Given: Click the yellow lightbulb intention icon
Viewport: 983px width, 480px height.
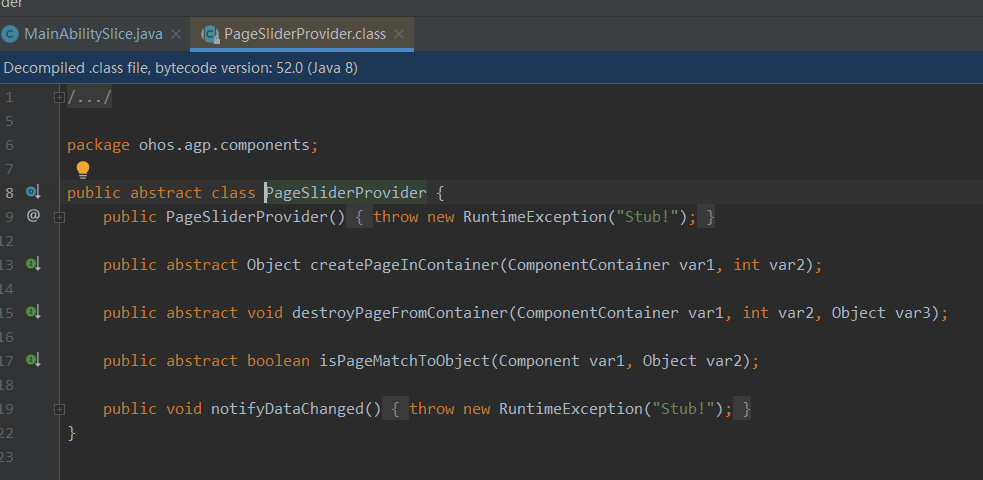Looking at the screenshot, I should click(83, 170).
